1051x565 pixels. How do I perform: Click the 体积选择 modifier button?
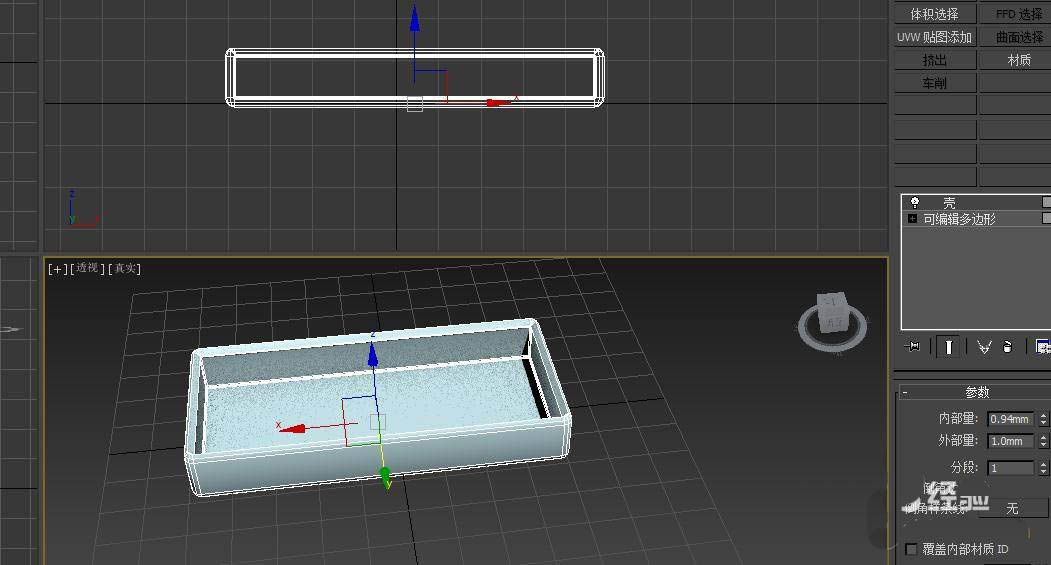tap(934, 14)
